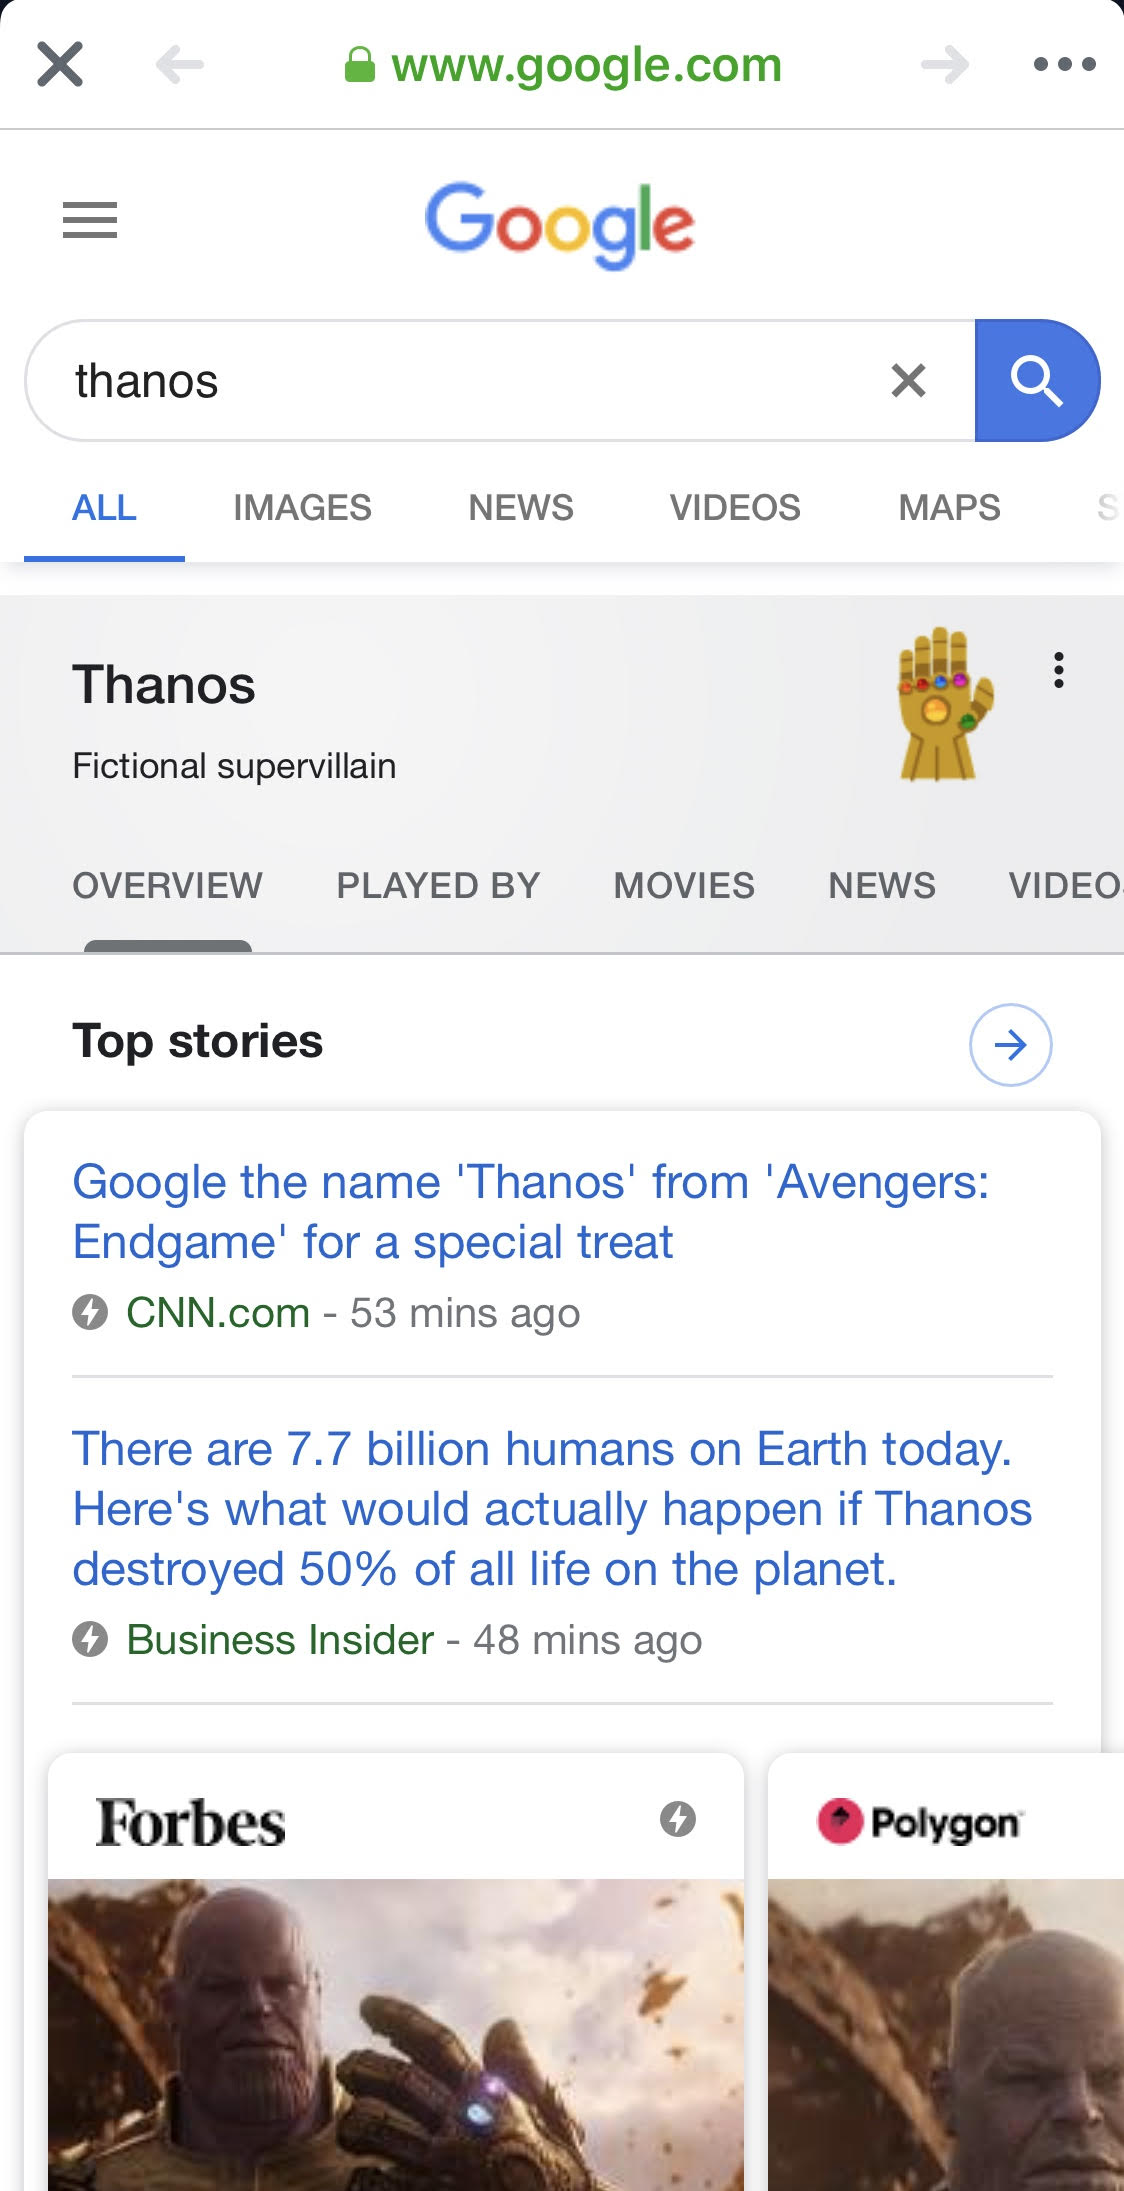1124x2191 pixels.
Task: Tap the browser forward arrow
Action: (x=945, y=65)
